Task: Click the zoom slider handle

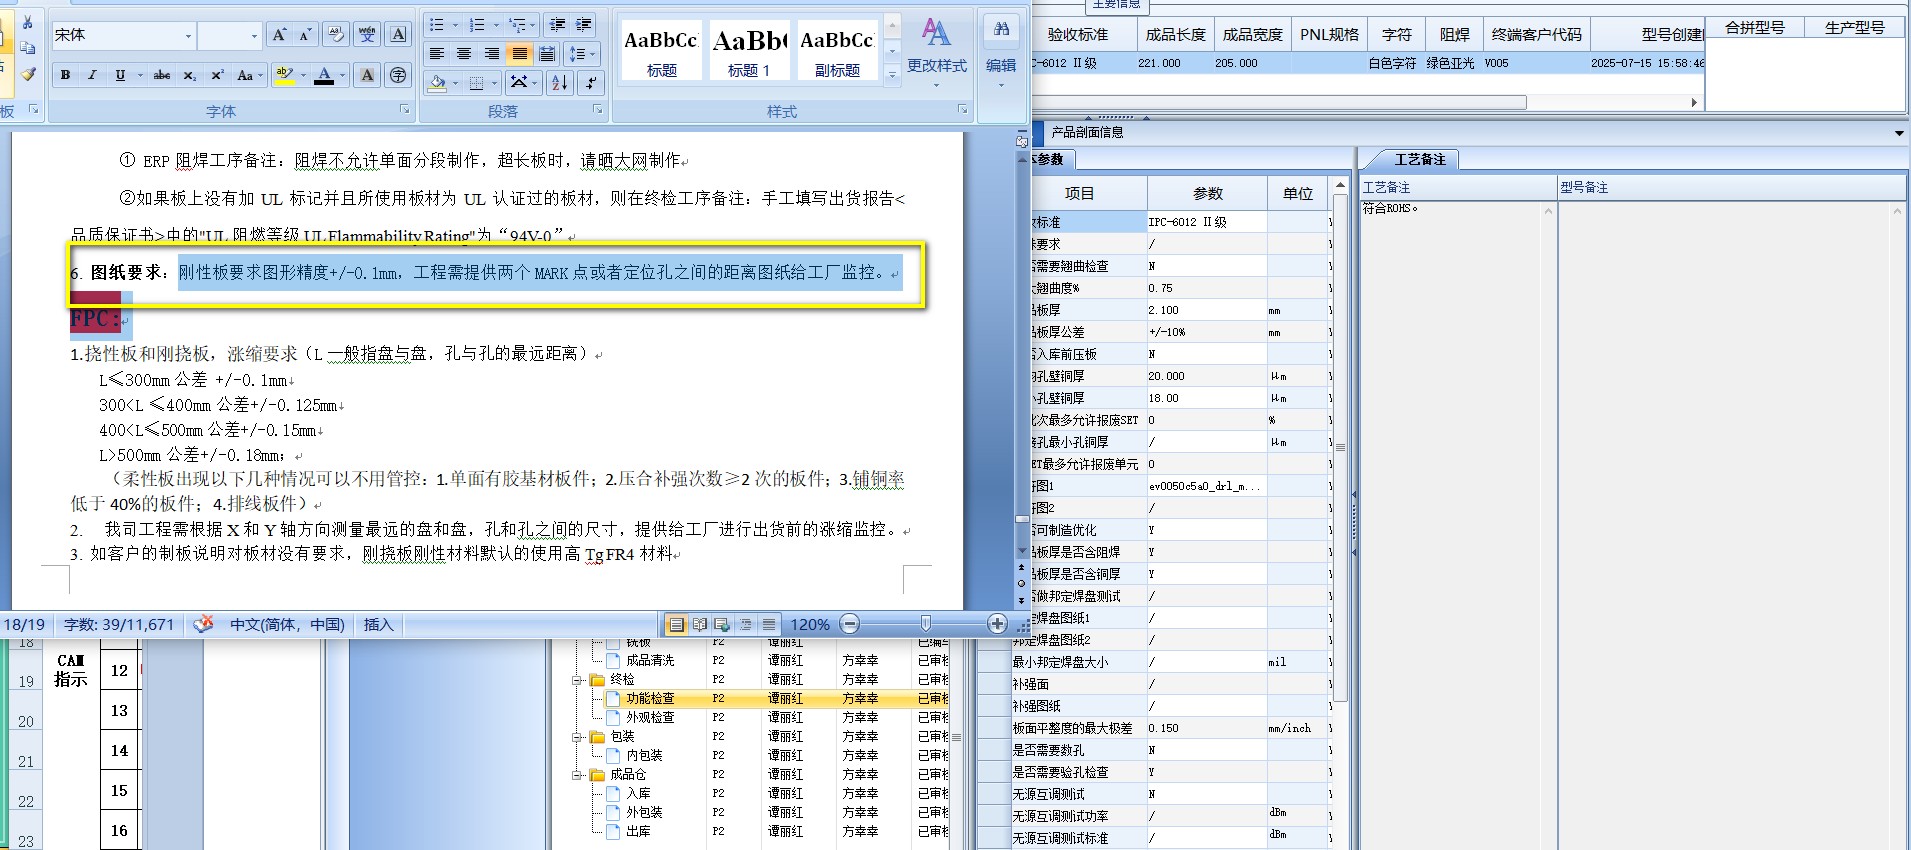Action: coord(925,624)
